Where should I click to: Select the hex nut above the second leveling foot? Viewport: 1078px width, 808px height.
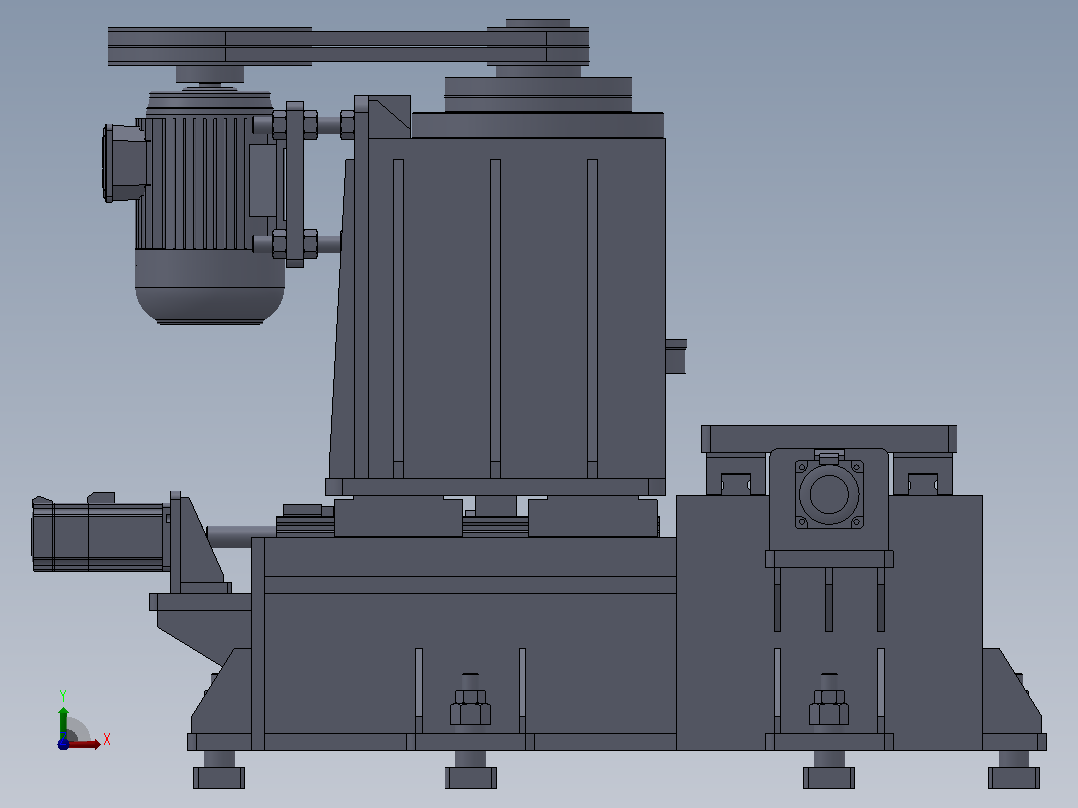pos(470,708)
